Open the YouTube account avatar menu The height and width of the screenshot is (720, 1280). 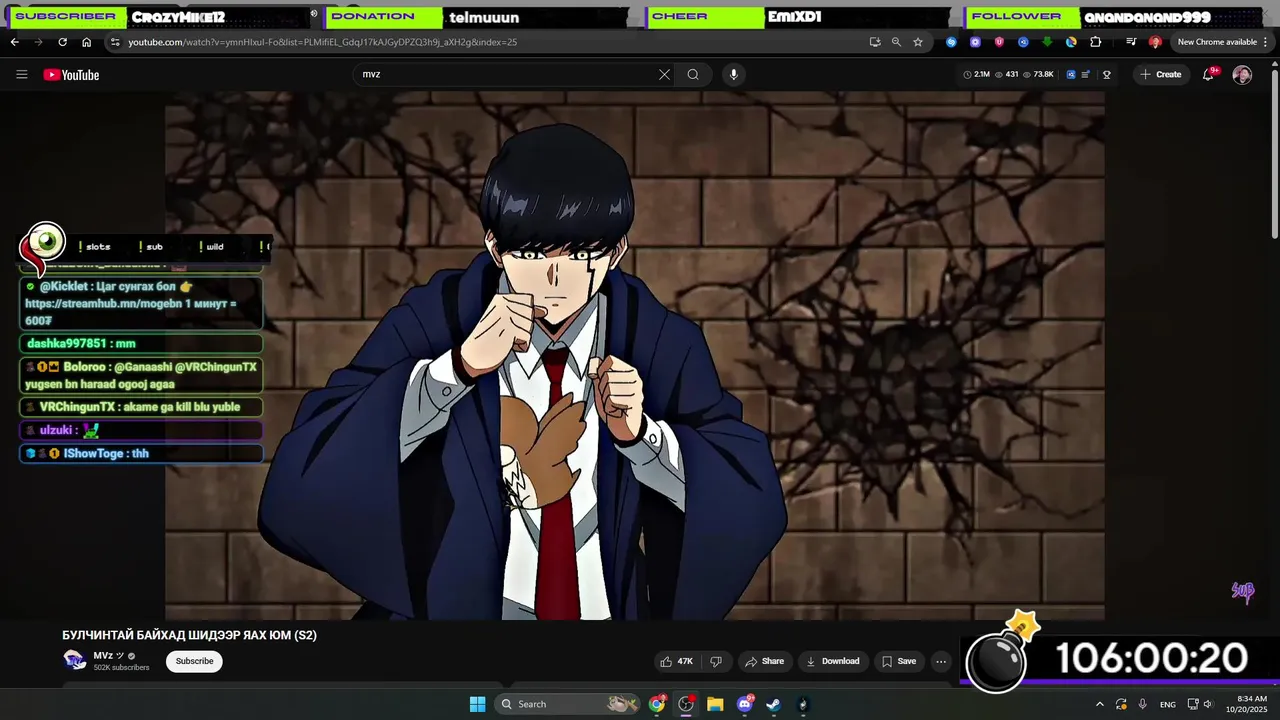1242,75
